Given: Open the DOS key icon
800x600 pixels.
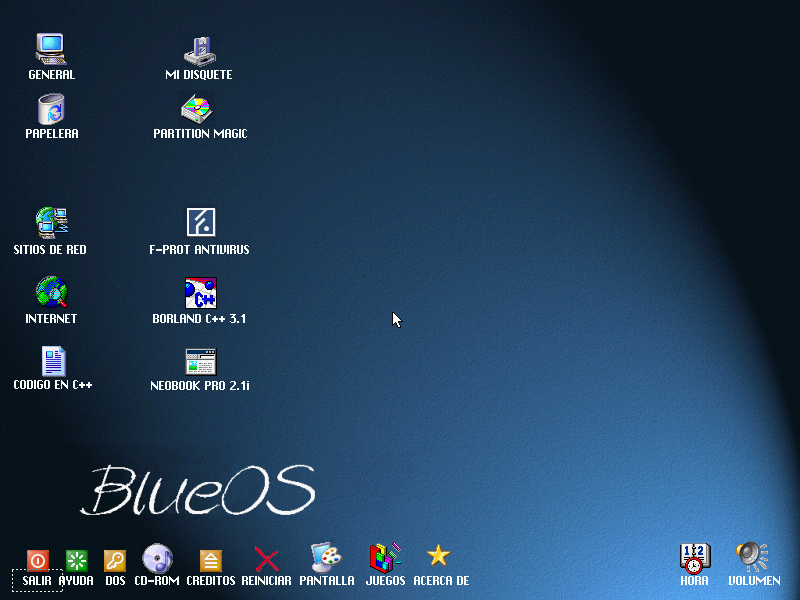Looking at the screenshot, I should coord(115,561).
